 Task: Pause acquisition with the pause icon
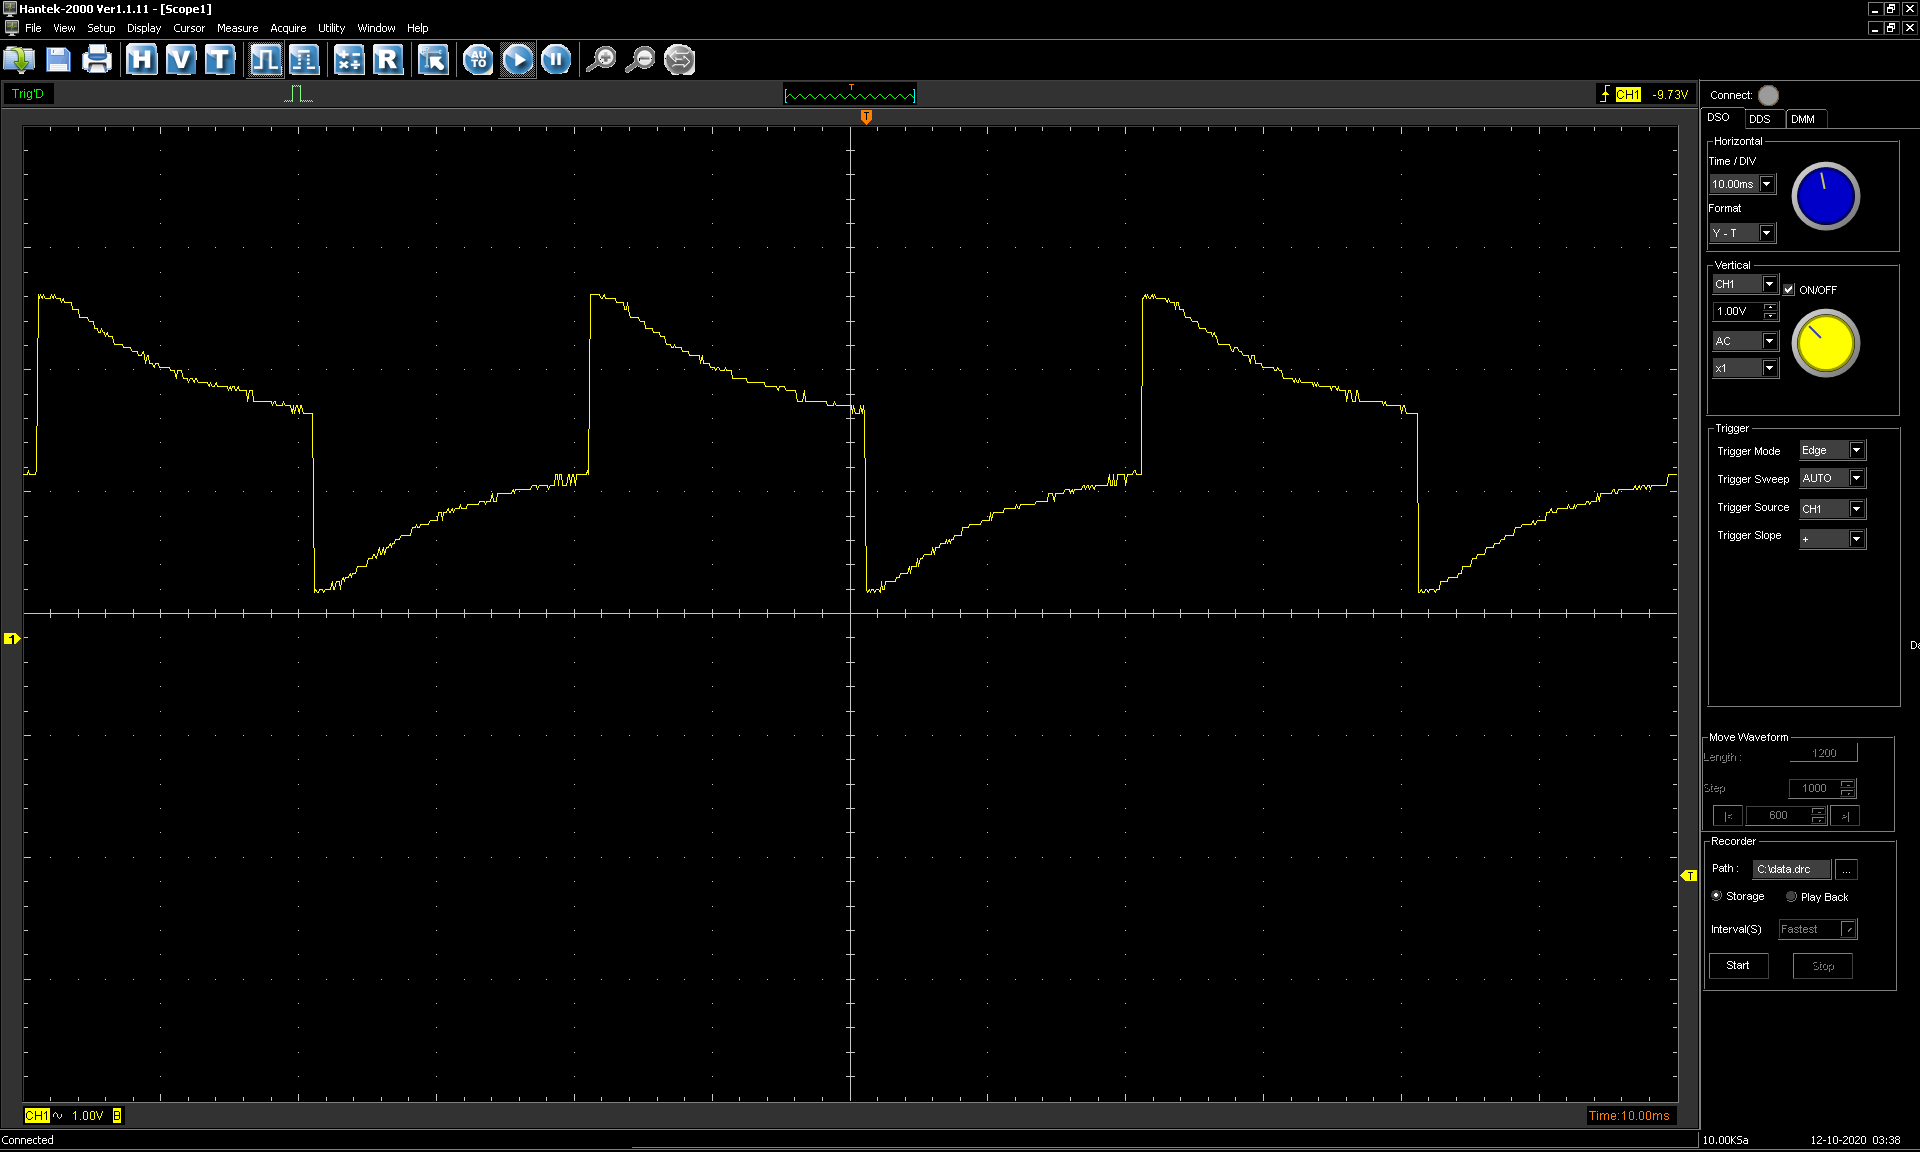tap(556, 60)
